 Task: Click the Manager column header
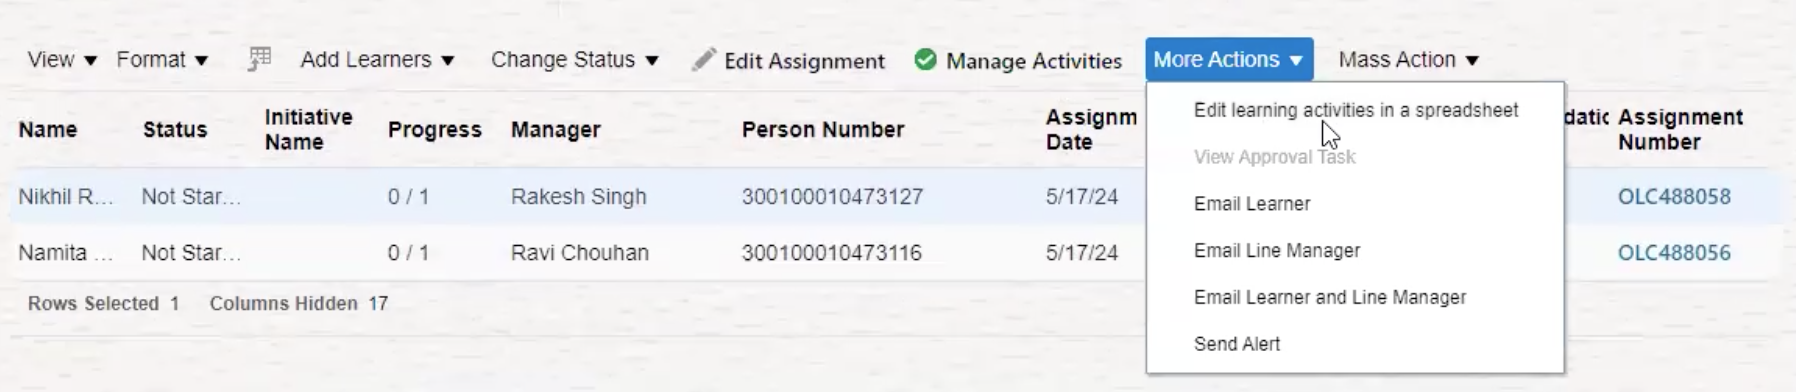pos(555,130)
